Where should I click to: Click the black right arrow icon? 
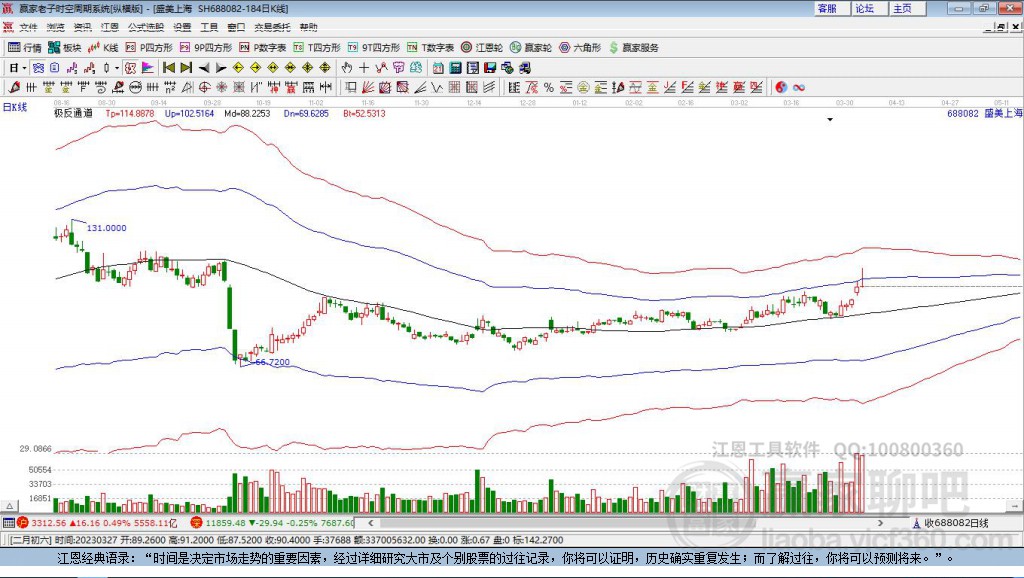click(221, 68)
